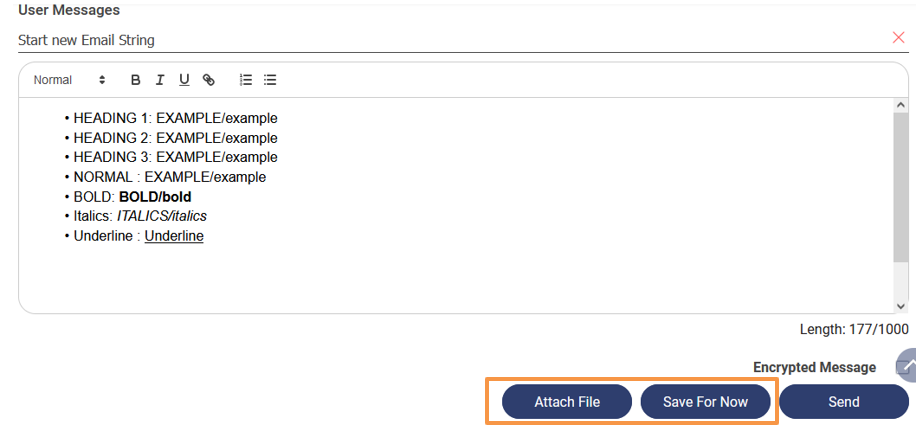Image resolution: width=922 pixels, height=441 pixels.
Task: Click the message editor scrollbar thumb
Action: pyautogui.click(x=901, y=190)
